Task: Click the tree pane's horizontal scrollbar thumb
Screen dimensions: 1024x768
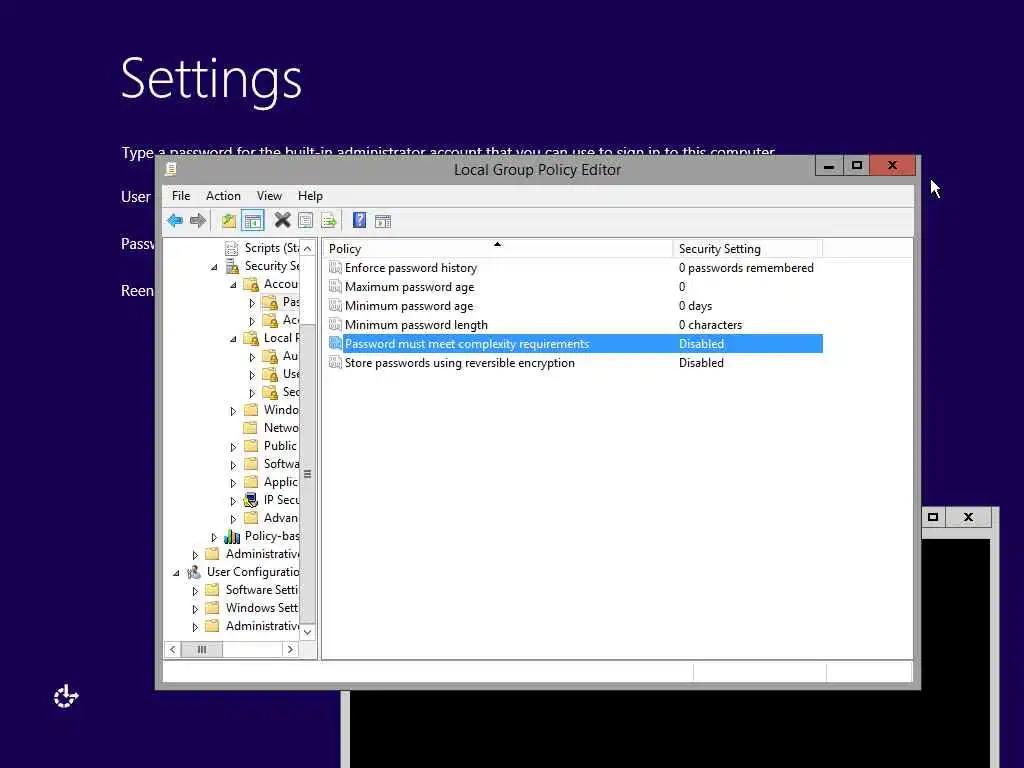Action: [x=202, y=649]
